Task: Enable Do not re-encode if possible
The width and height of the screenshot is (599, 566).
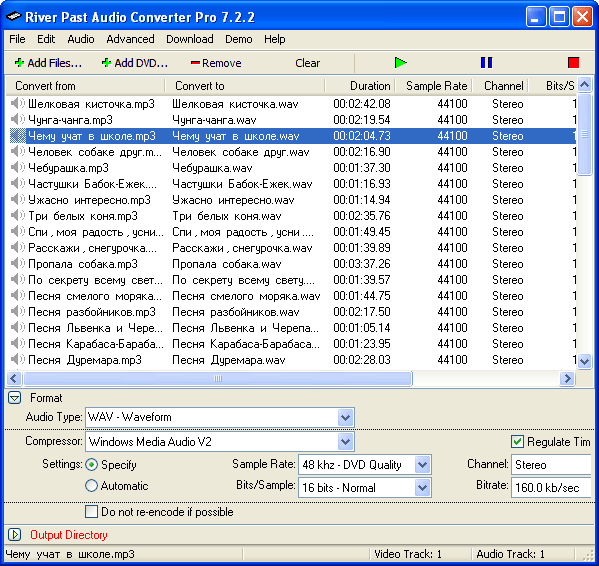Action: [x=92, y=512]
